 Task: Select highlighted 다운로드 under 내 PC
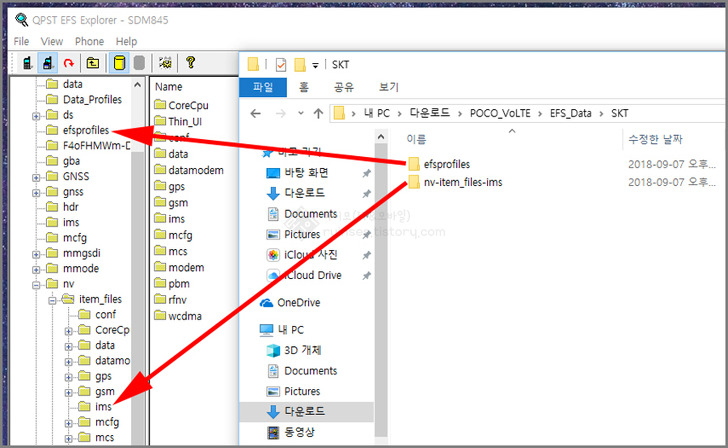[x=304, y=411]
